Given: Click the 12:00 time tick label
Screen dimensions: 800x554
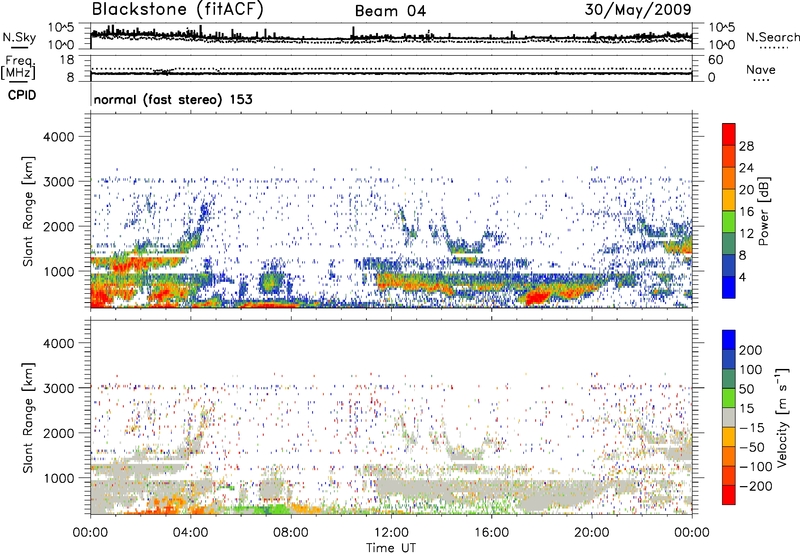Looking at the screenshot, I should [391, 533].
